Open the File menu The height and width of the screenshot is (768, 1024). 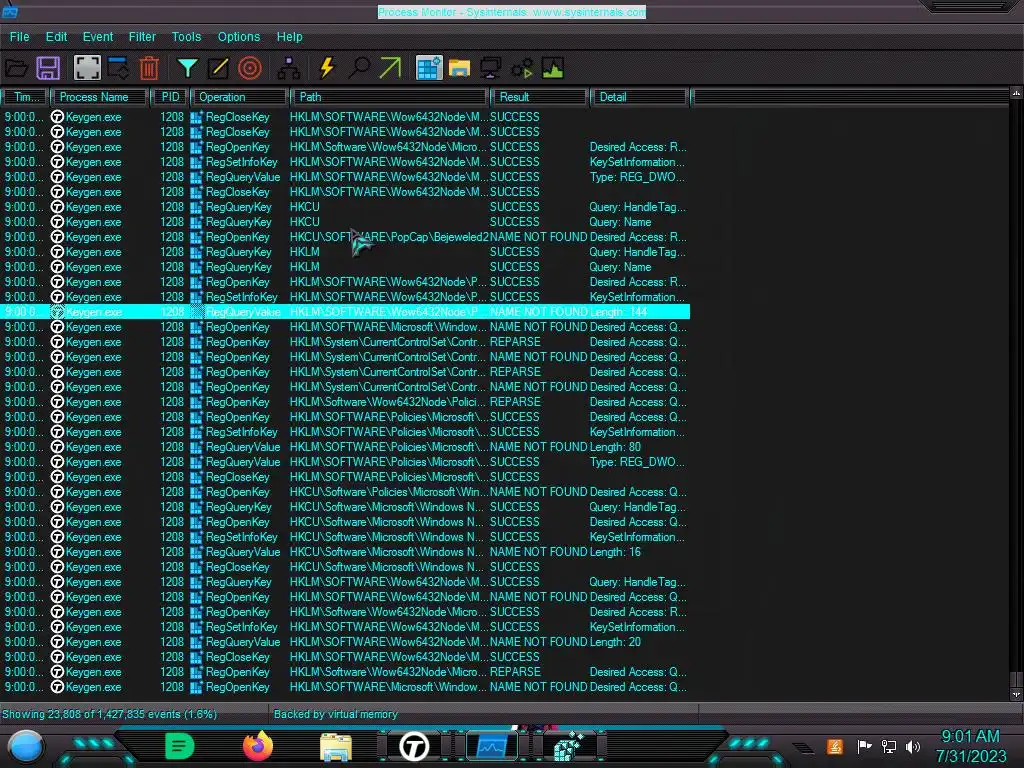(20, 37)
